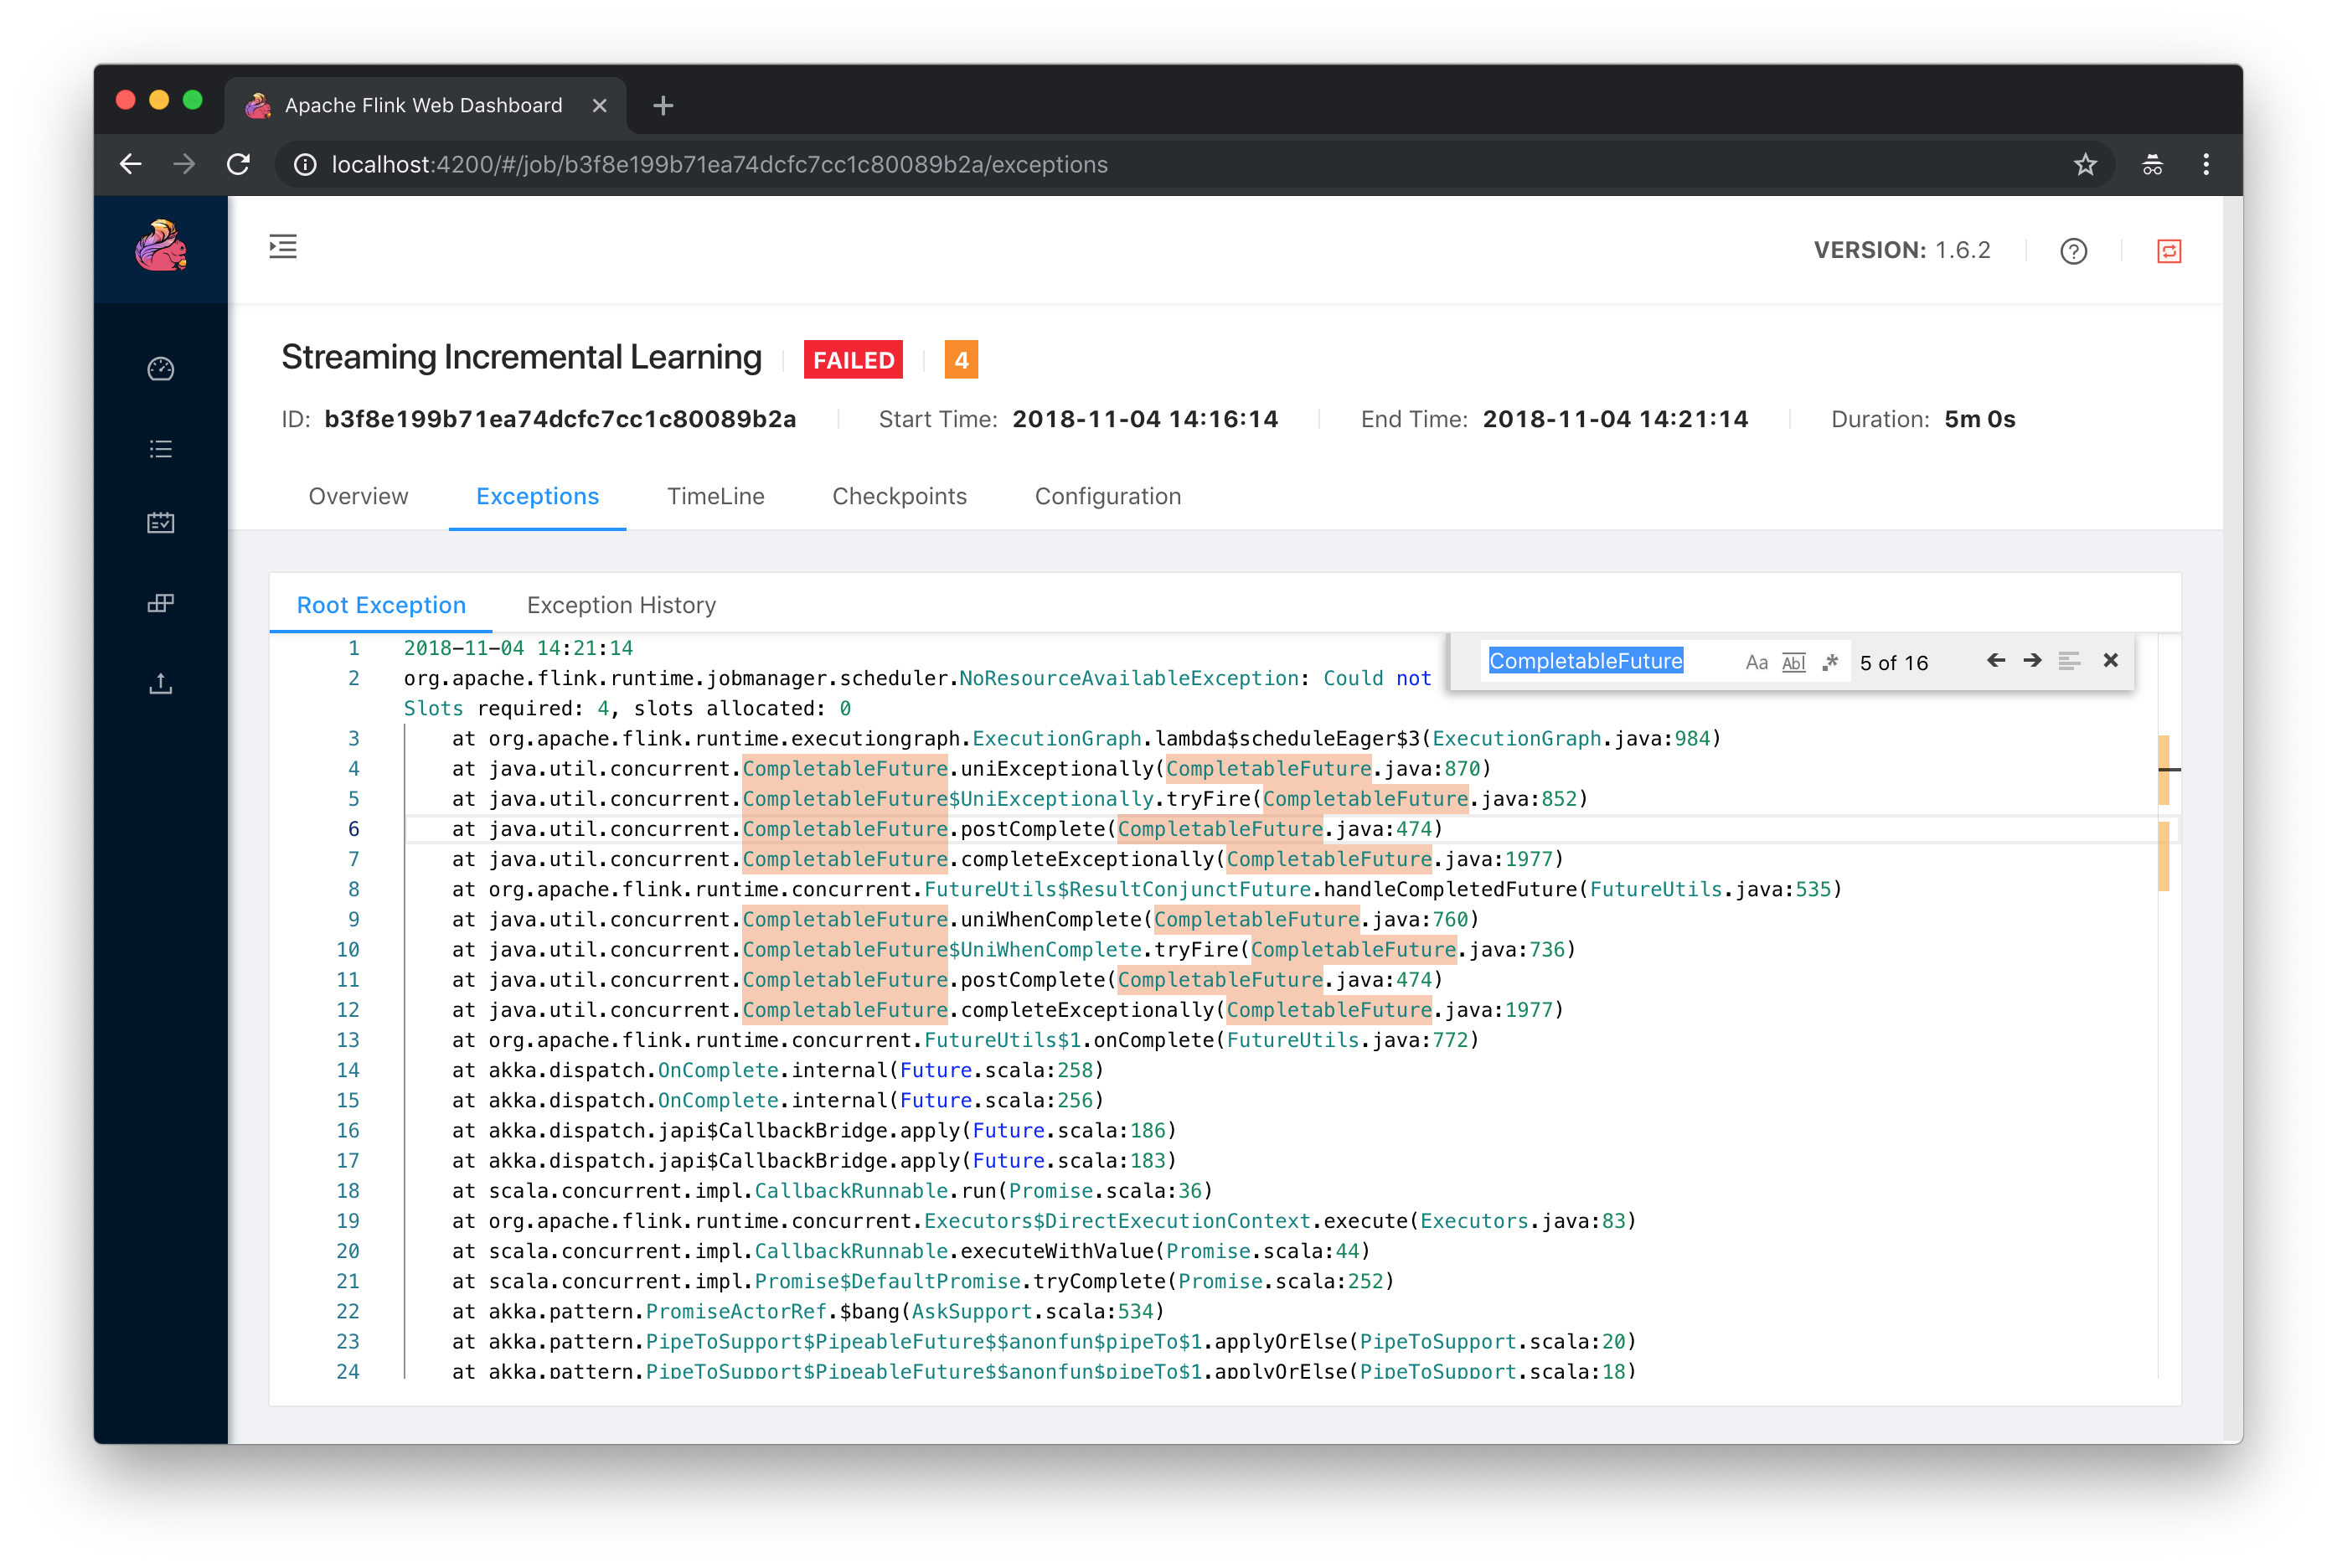
Task: Open the Exception History tab
Action: click(x=621, y=605)
